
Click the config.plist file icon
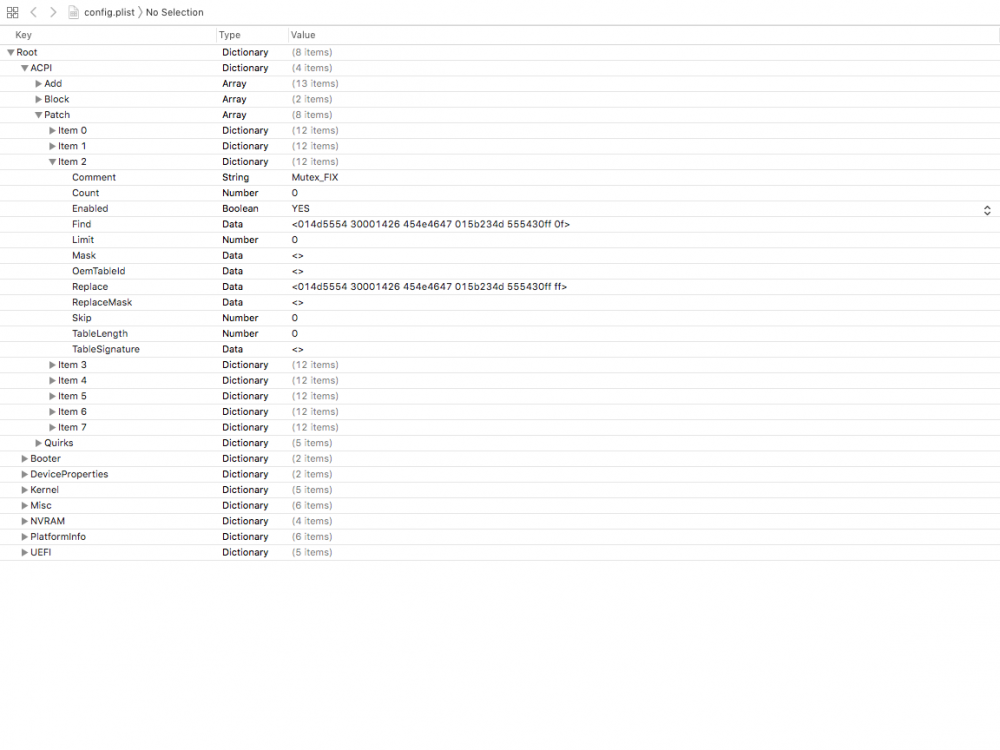[x=74, y=12]
